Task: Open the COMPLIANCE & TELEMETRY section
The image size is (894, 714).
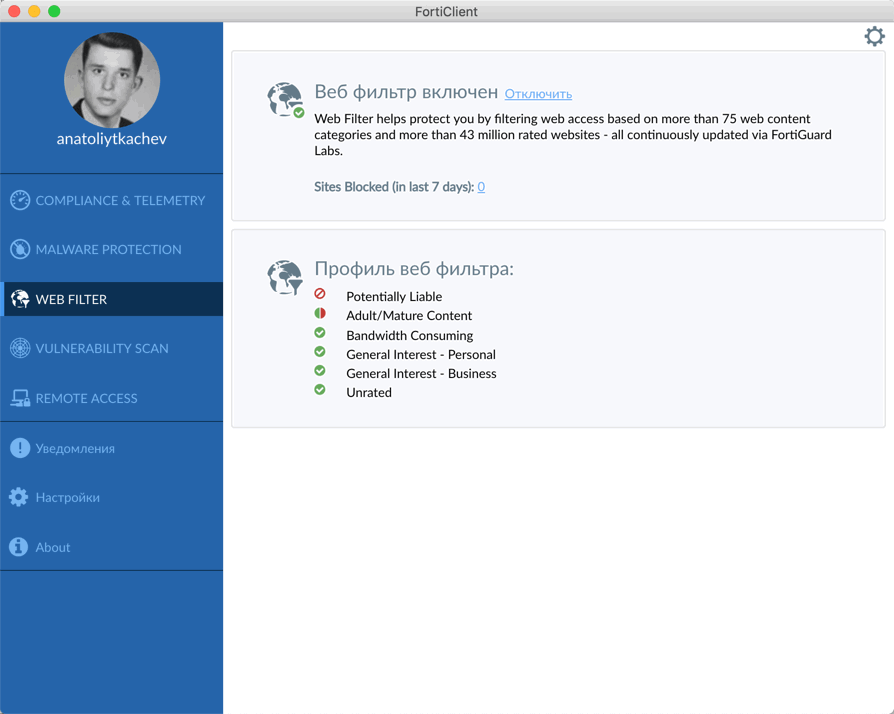Action: [112, 200]
